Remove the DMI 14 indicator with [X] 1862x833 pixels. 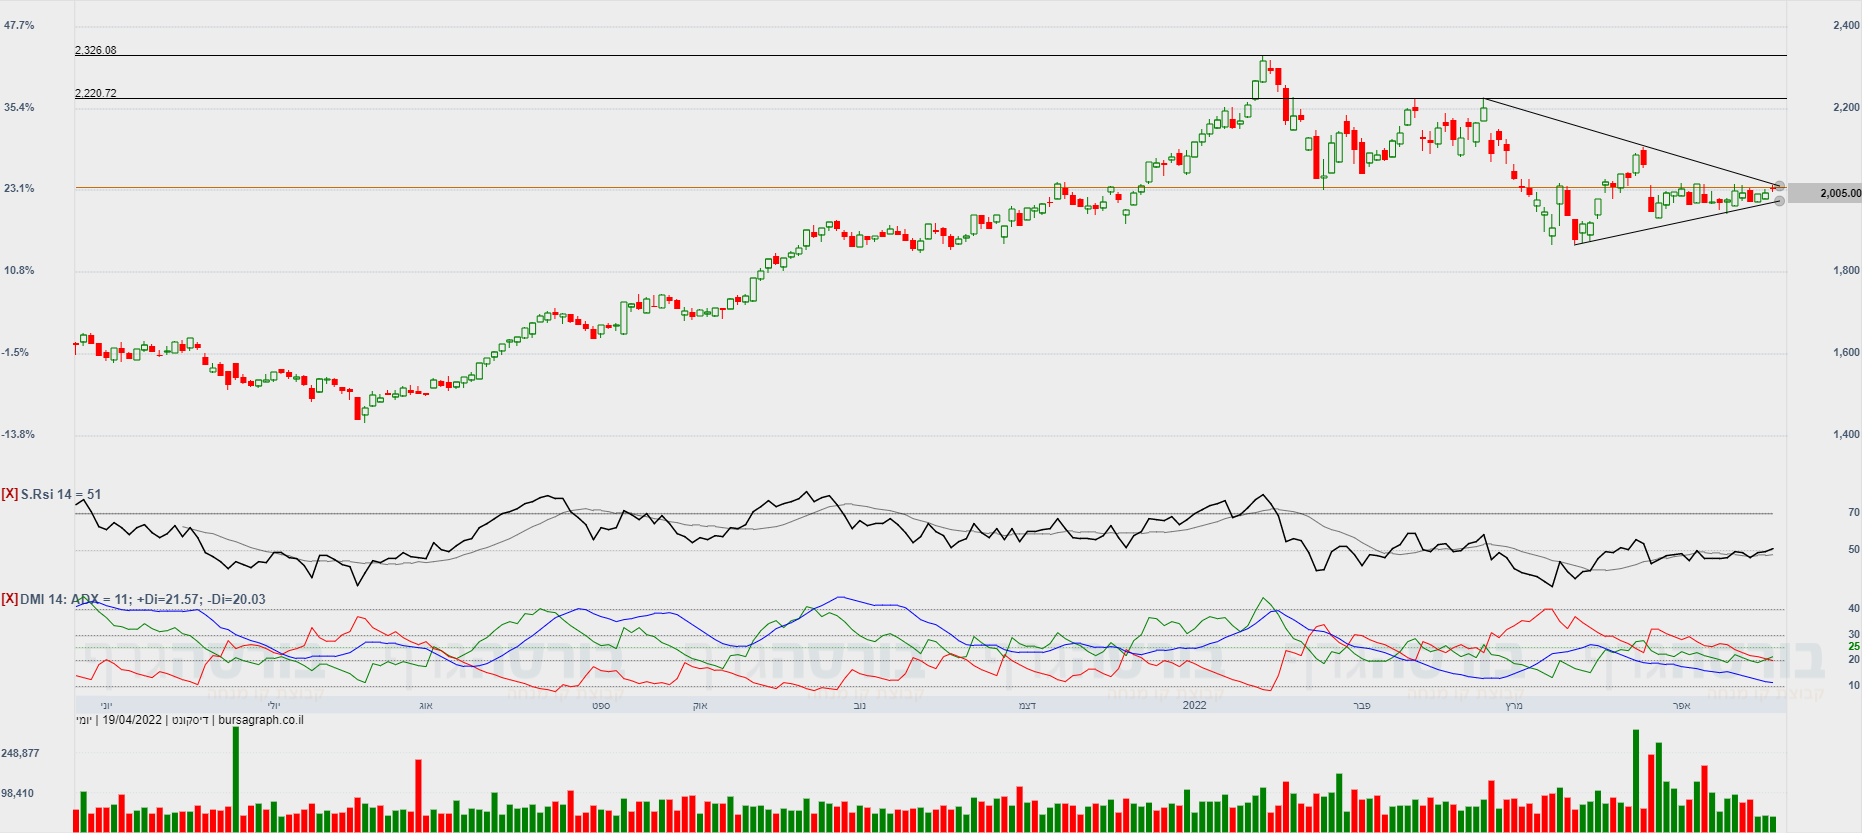click(10, 599)
